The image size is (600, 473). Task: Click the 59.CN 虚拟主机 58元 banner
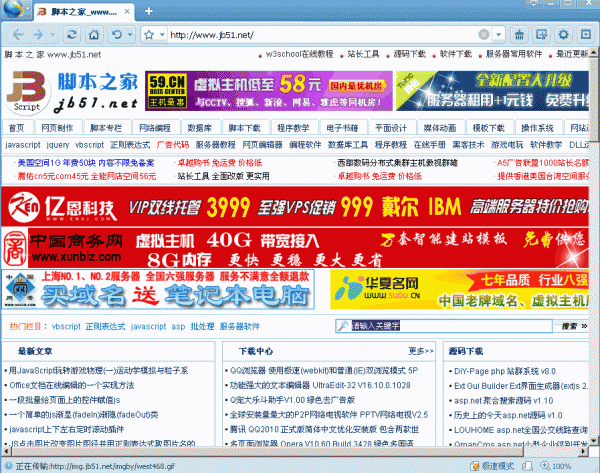coord(269,91)
